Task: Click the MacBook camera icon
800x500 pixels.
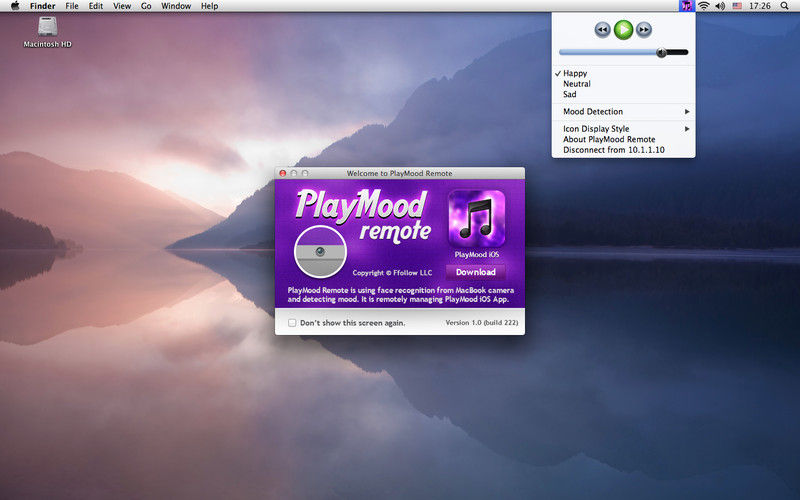Action: point(320,252)
